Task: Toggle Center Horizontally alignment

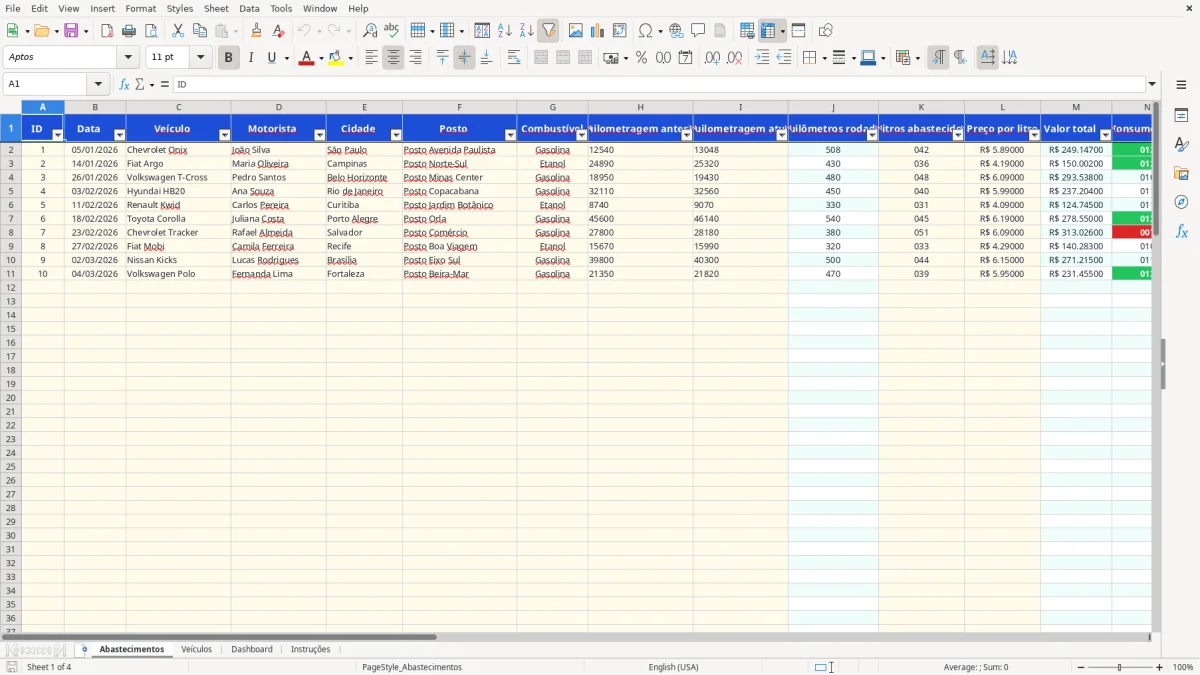Action: point(393,58)
